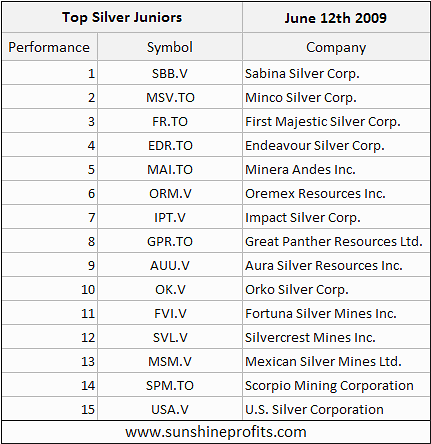
Task: Click the performance rank 10 cell
Action: (49, 289)
